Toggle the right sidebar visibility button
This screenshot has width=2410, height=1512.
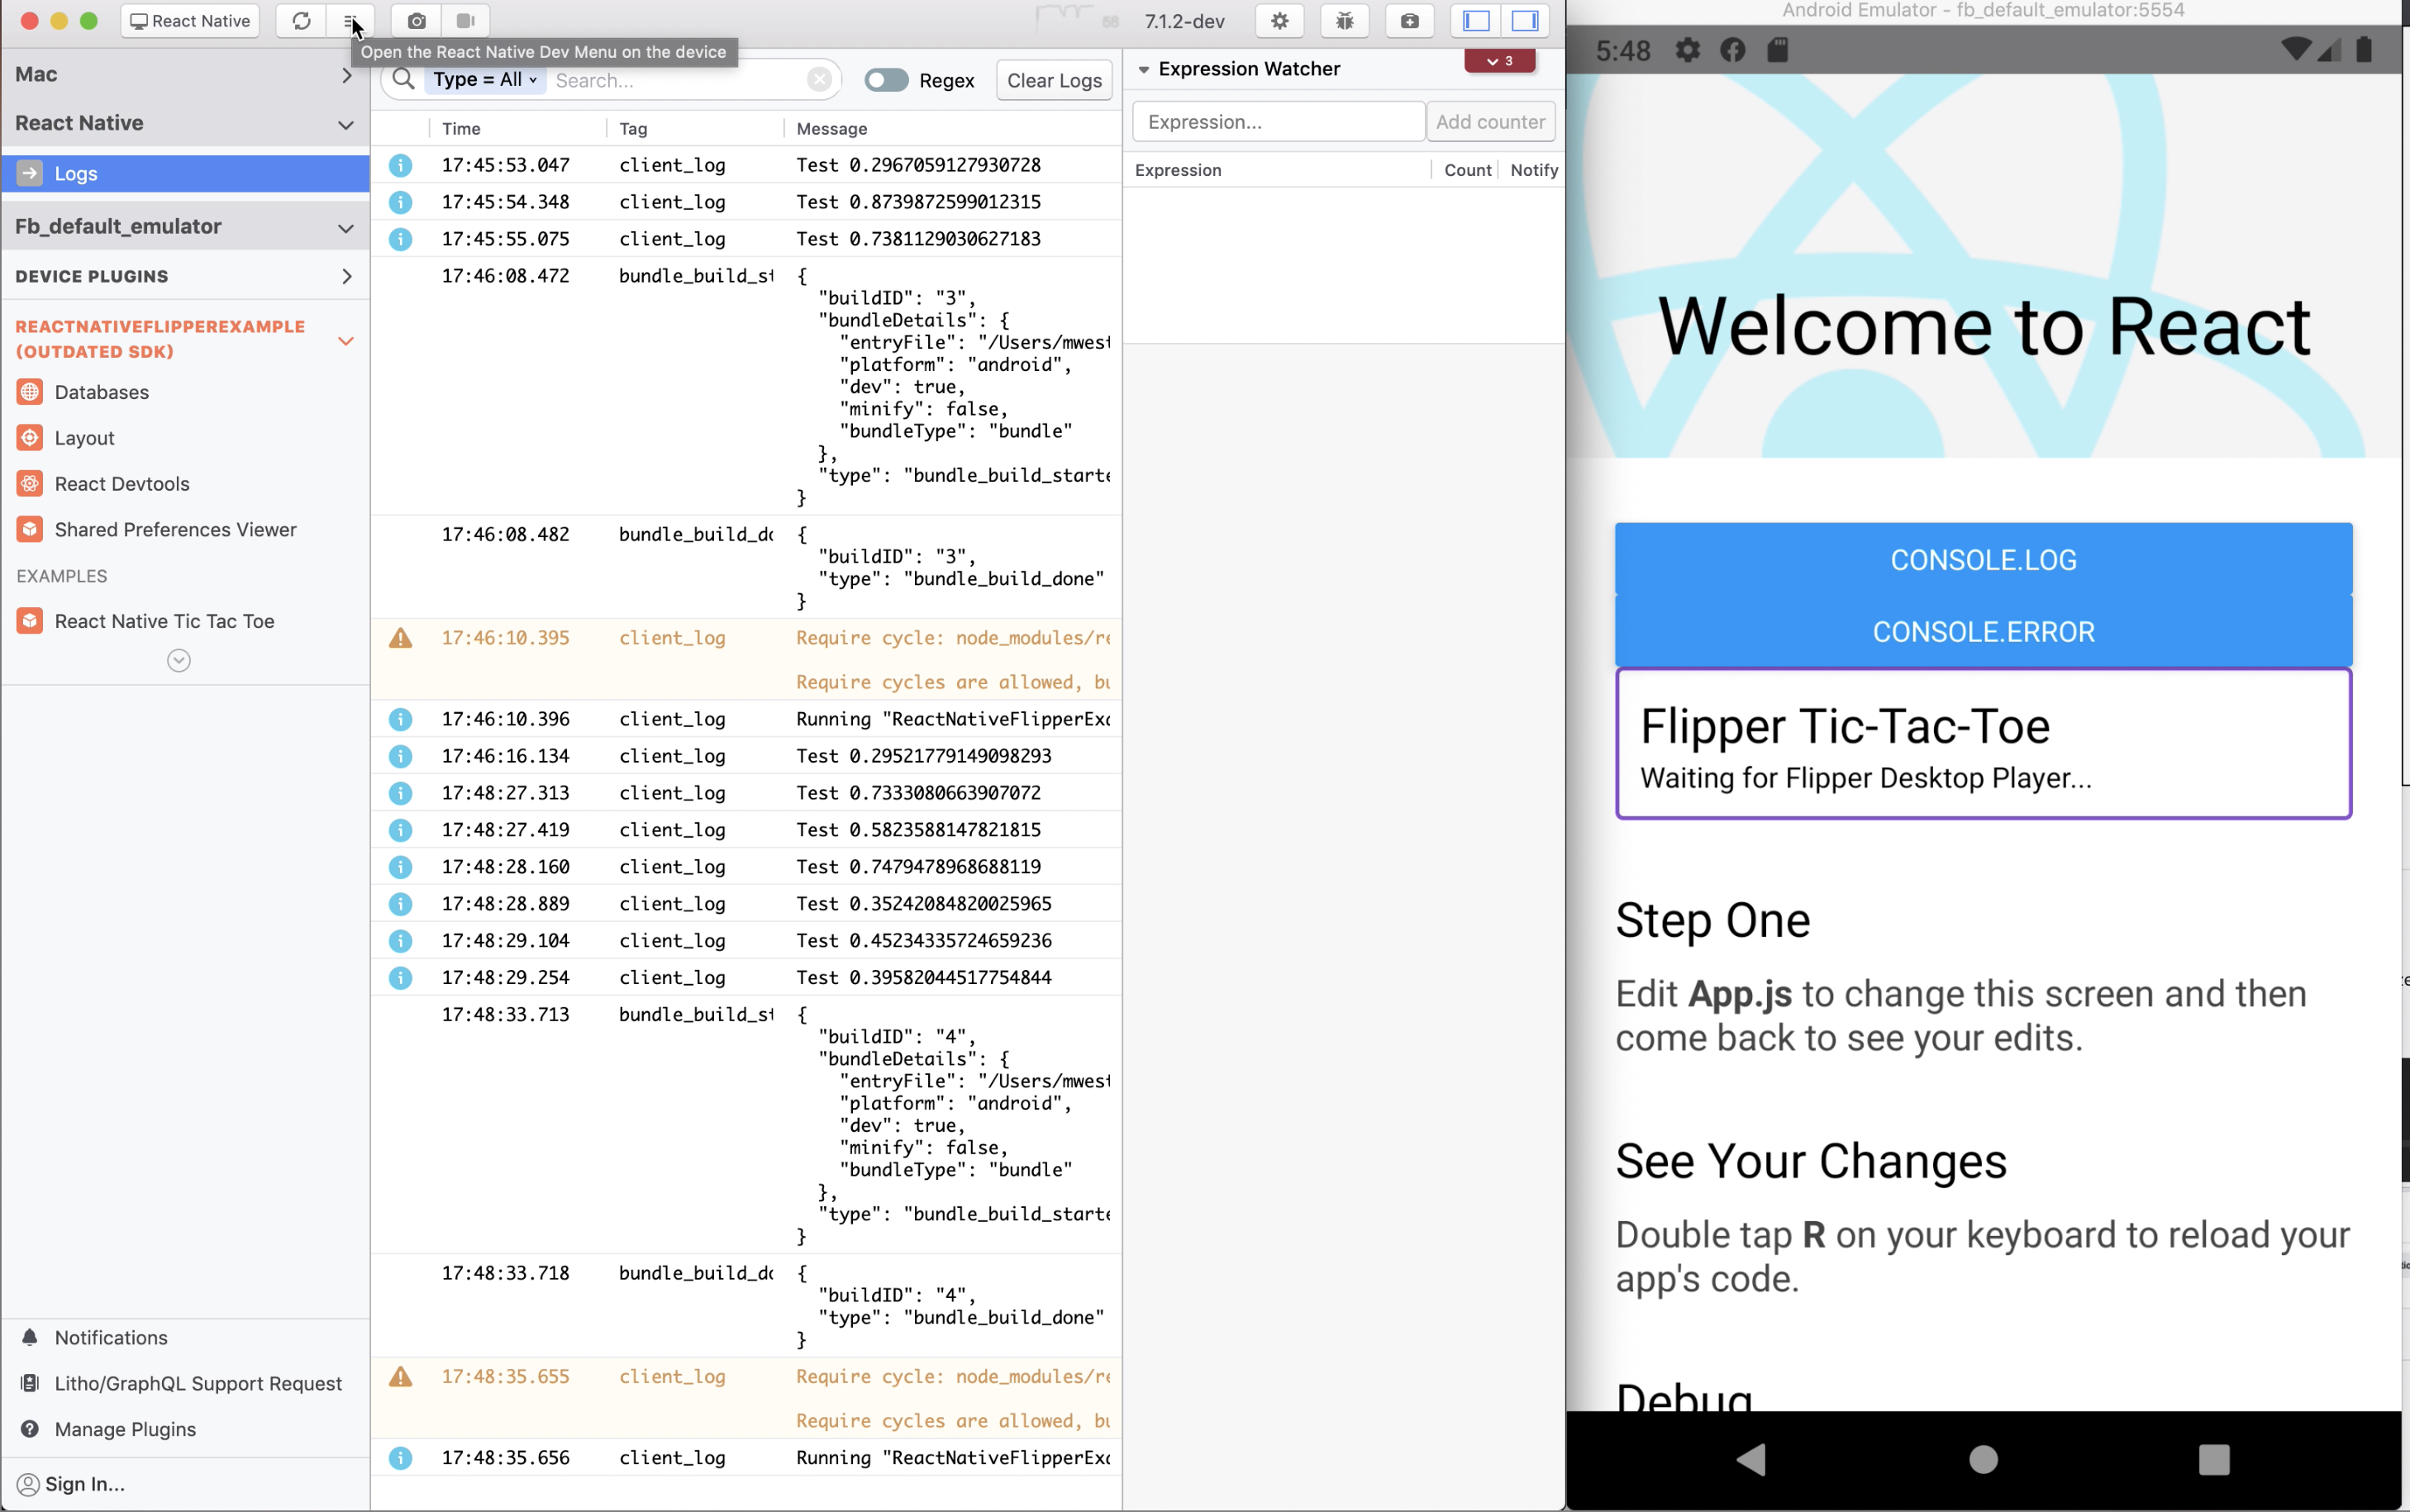pyautogui.click(x=1524, y=21)
